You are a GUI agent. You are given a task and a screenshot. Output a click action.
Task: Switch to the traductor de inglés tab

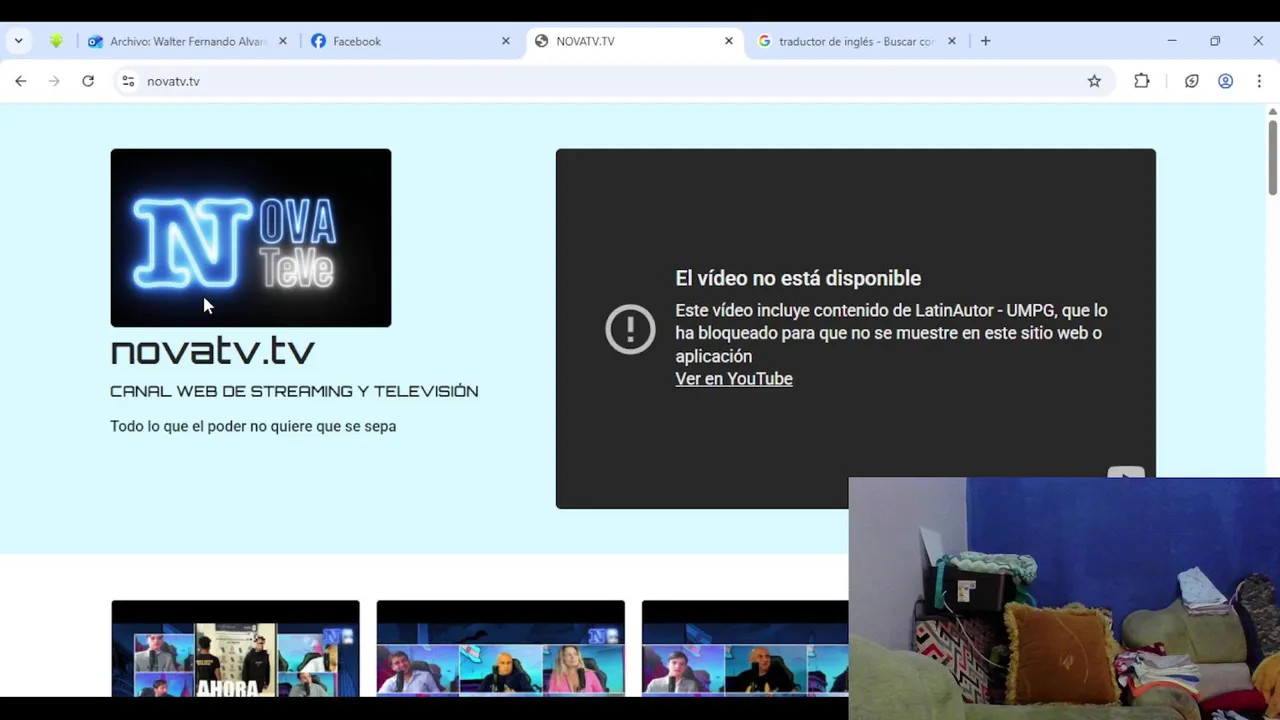(x=856, y=41)
